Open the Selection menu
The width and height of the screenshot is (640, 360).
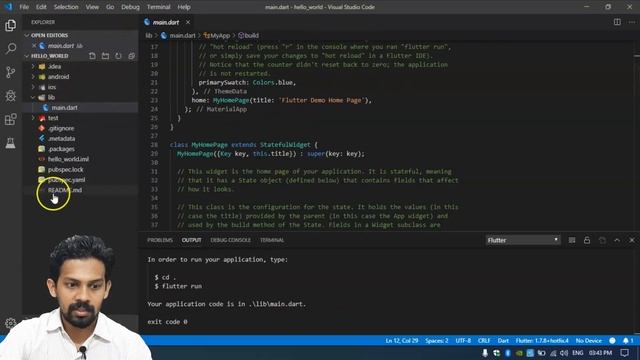click(66, 7)
